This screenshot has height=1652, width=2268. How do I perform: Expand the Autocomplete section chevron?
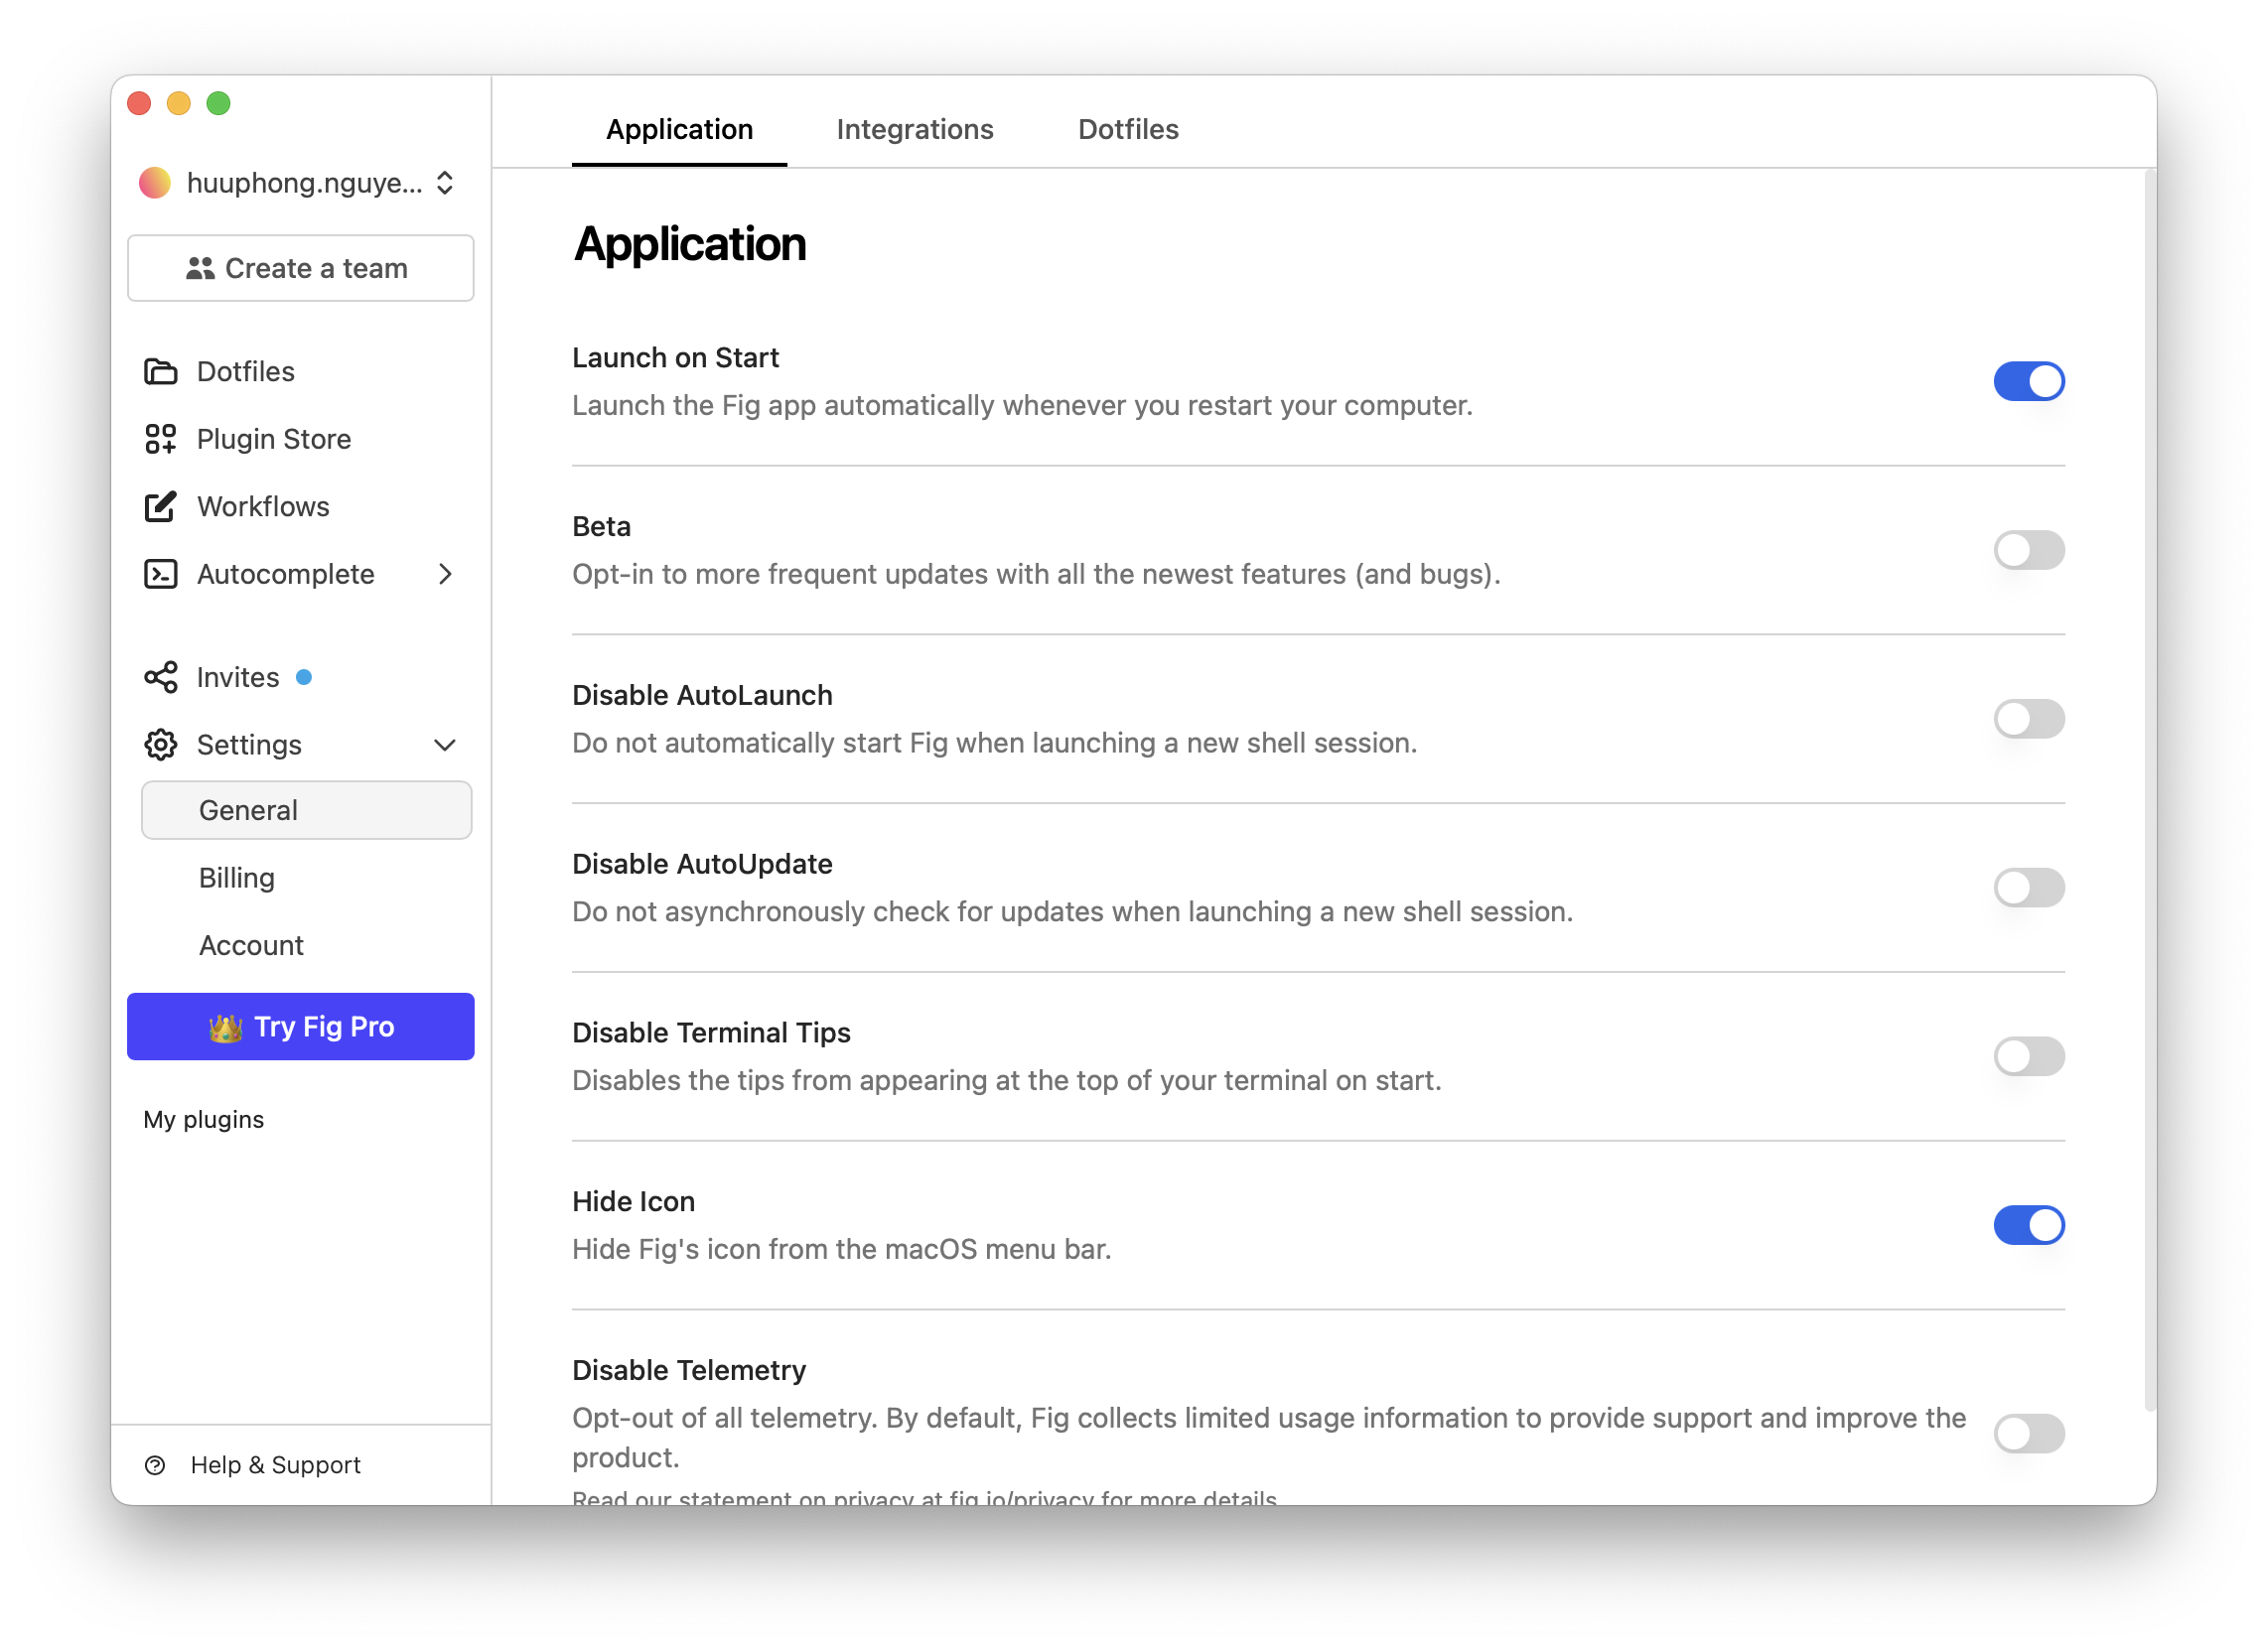(x=446, y=574)
